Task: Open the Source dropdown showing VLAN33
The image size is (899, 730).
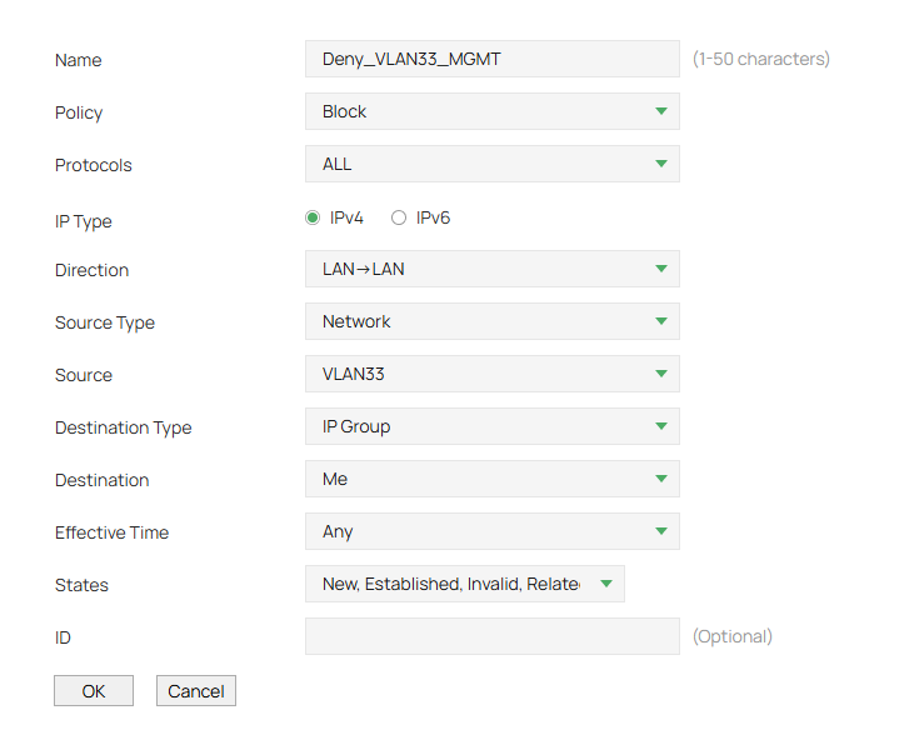Action: [492, 374]
